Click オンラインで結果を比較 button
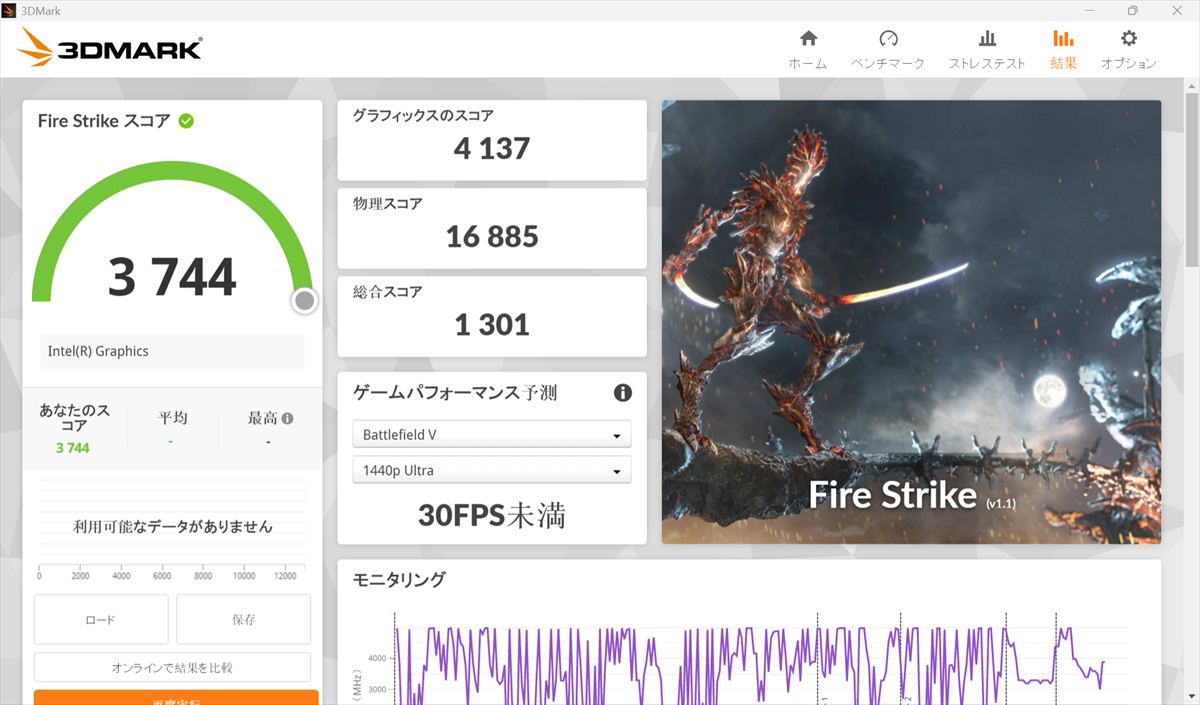This screenshot has width=1200, height=705. click(172, 667)
